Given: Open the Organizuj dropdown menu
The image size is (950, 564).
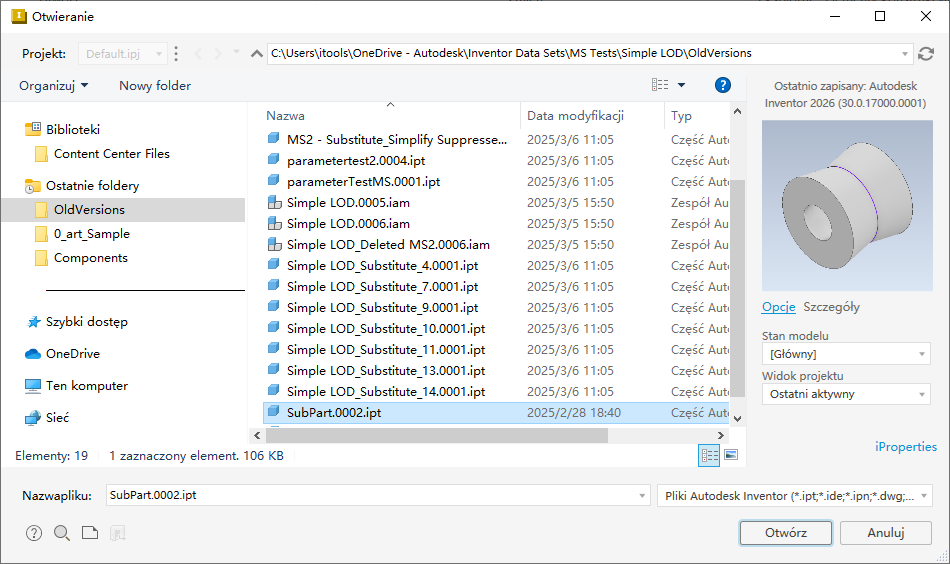Looking at the screenshot, I should [53, 85].
